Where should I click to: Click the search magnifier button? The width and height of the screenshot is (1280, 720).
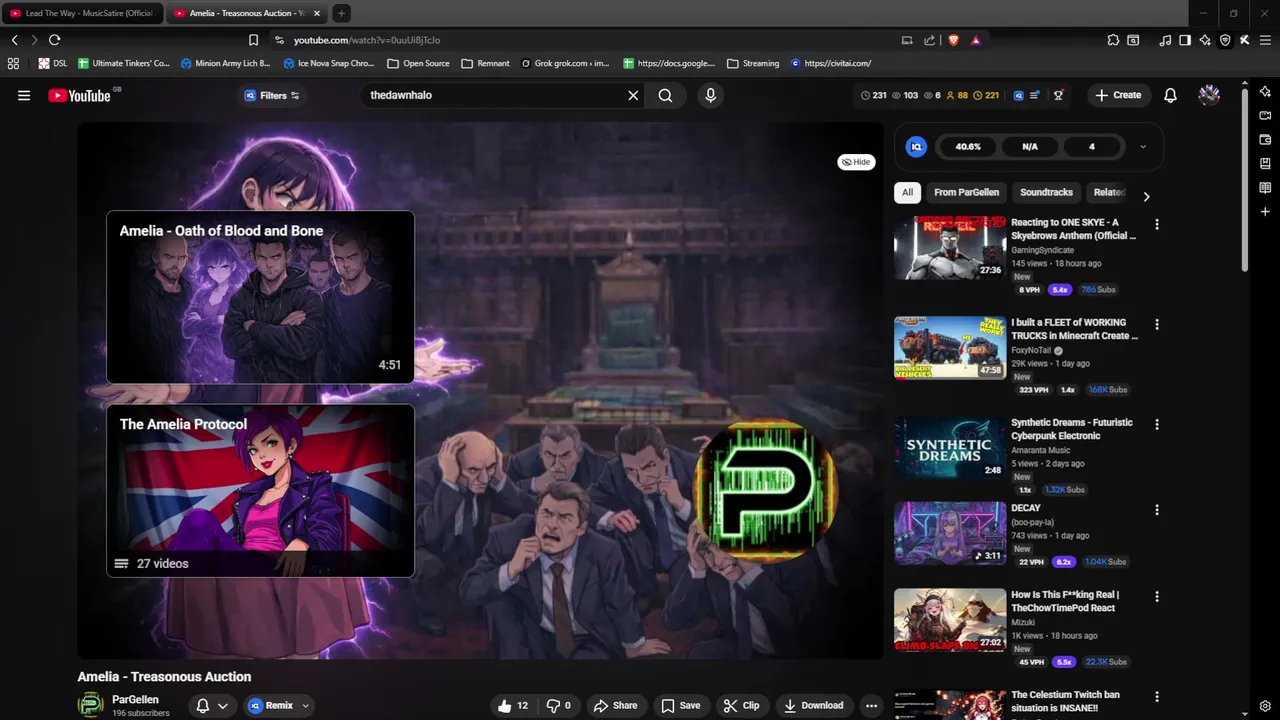pyautogui.click(x=666, y=95)
